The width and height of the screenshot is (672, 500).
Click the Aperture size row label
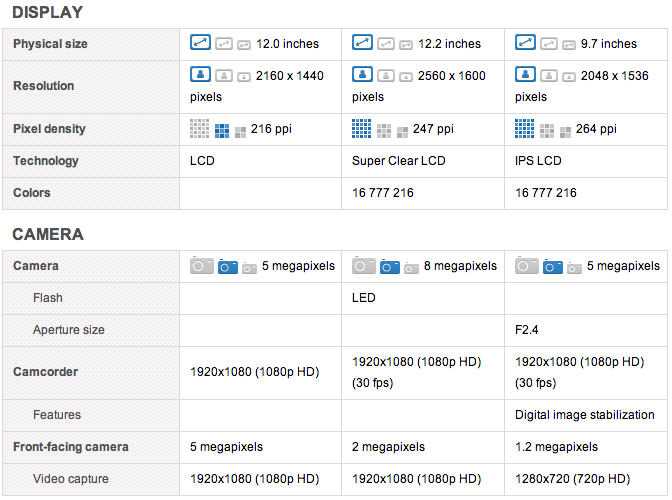[68, 330]
